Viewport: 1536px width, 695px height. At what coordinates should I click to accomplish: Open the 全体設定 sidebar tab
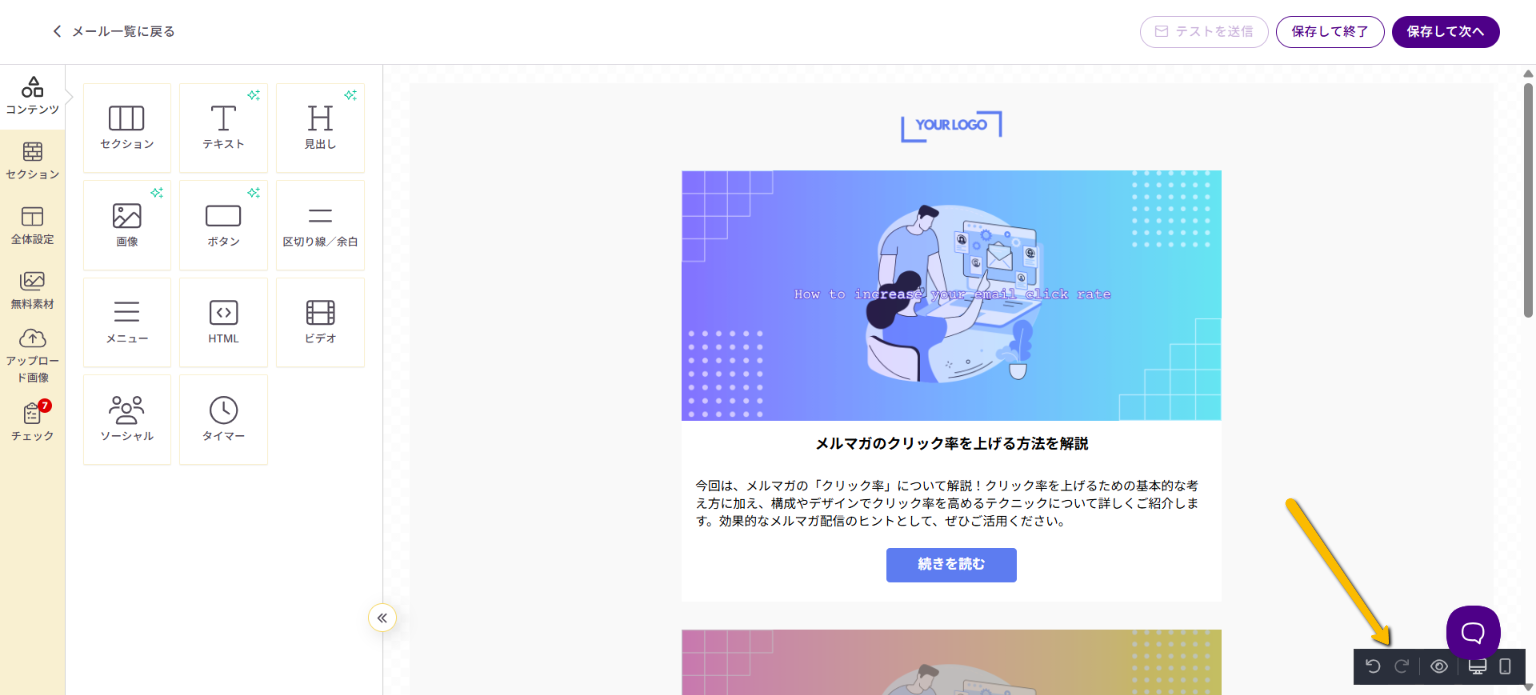pos(33,226)
